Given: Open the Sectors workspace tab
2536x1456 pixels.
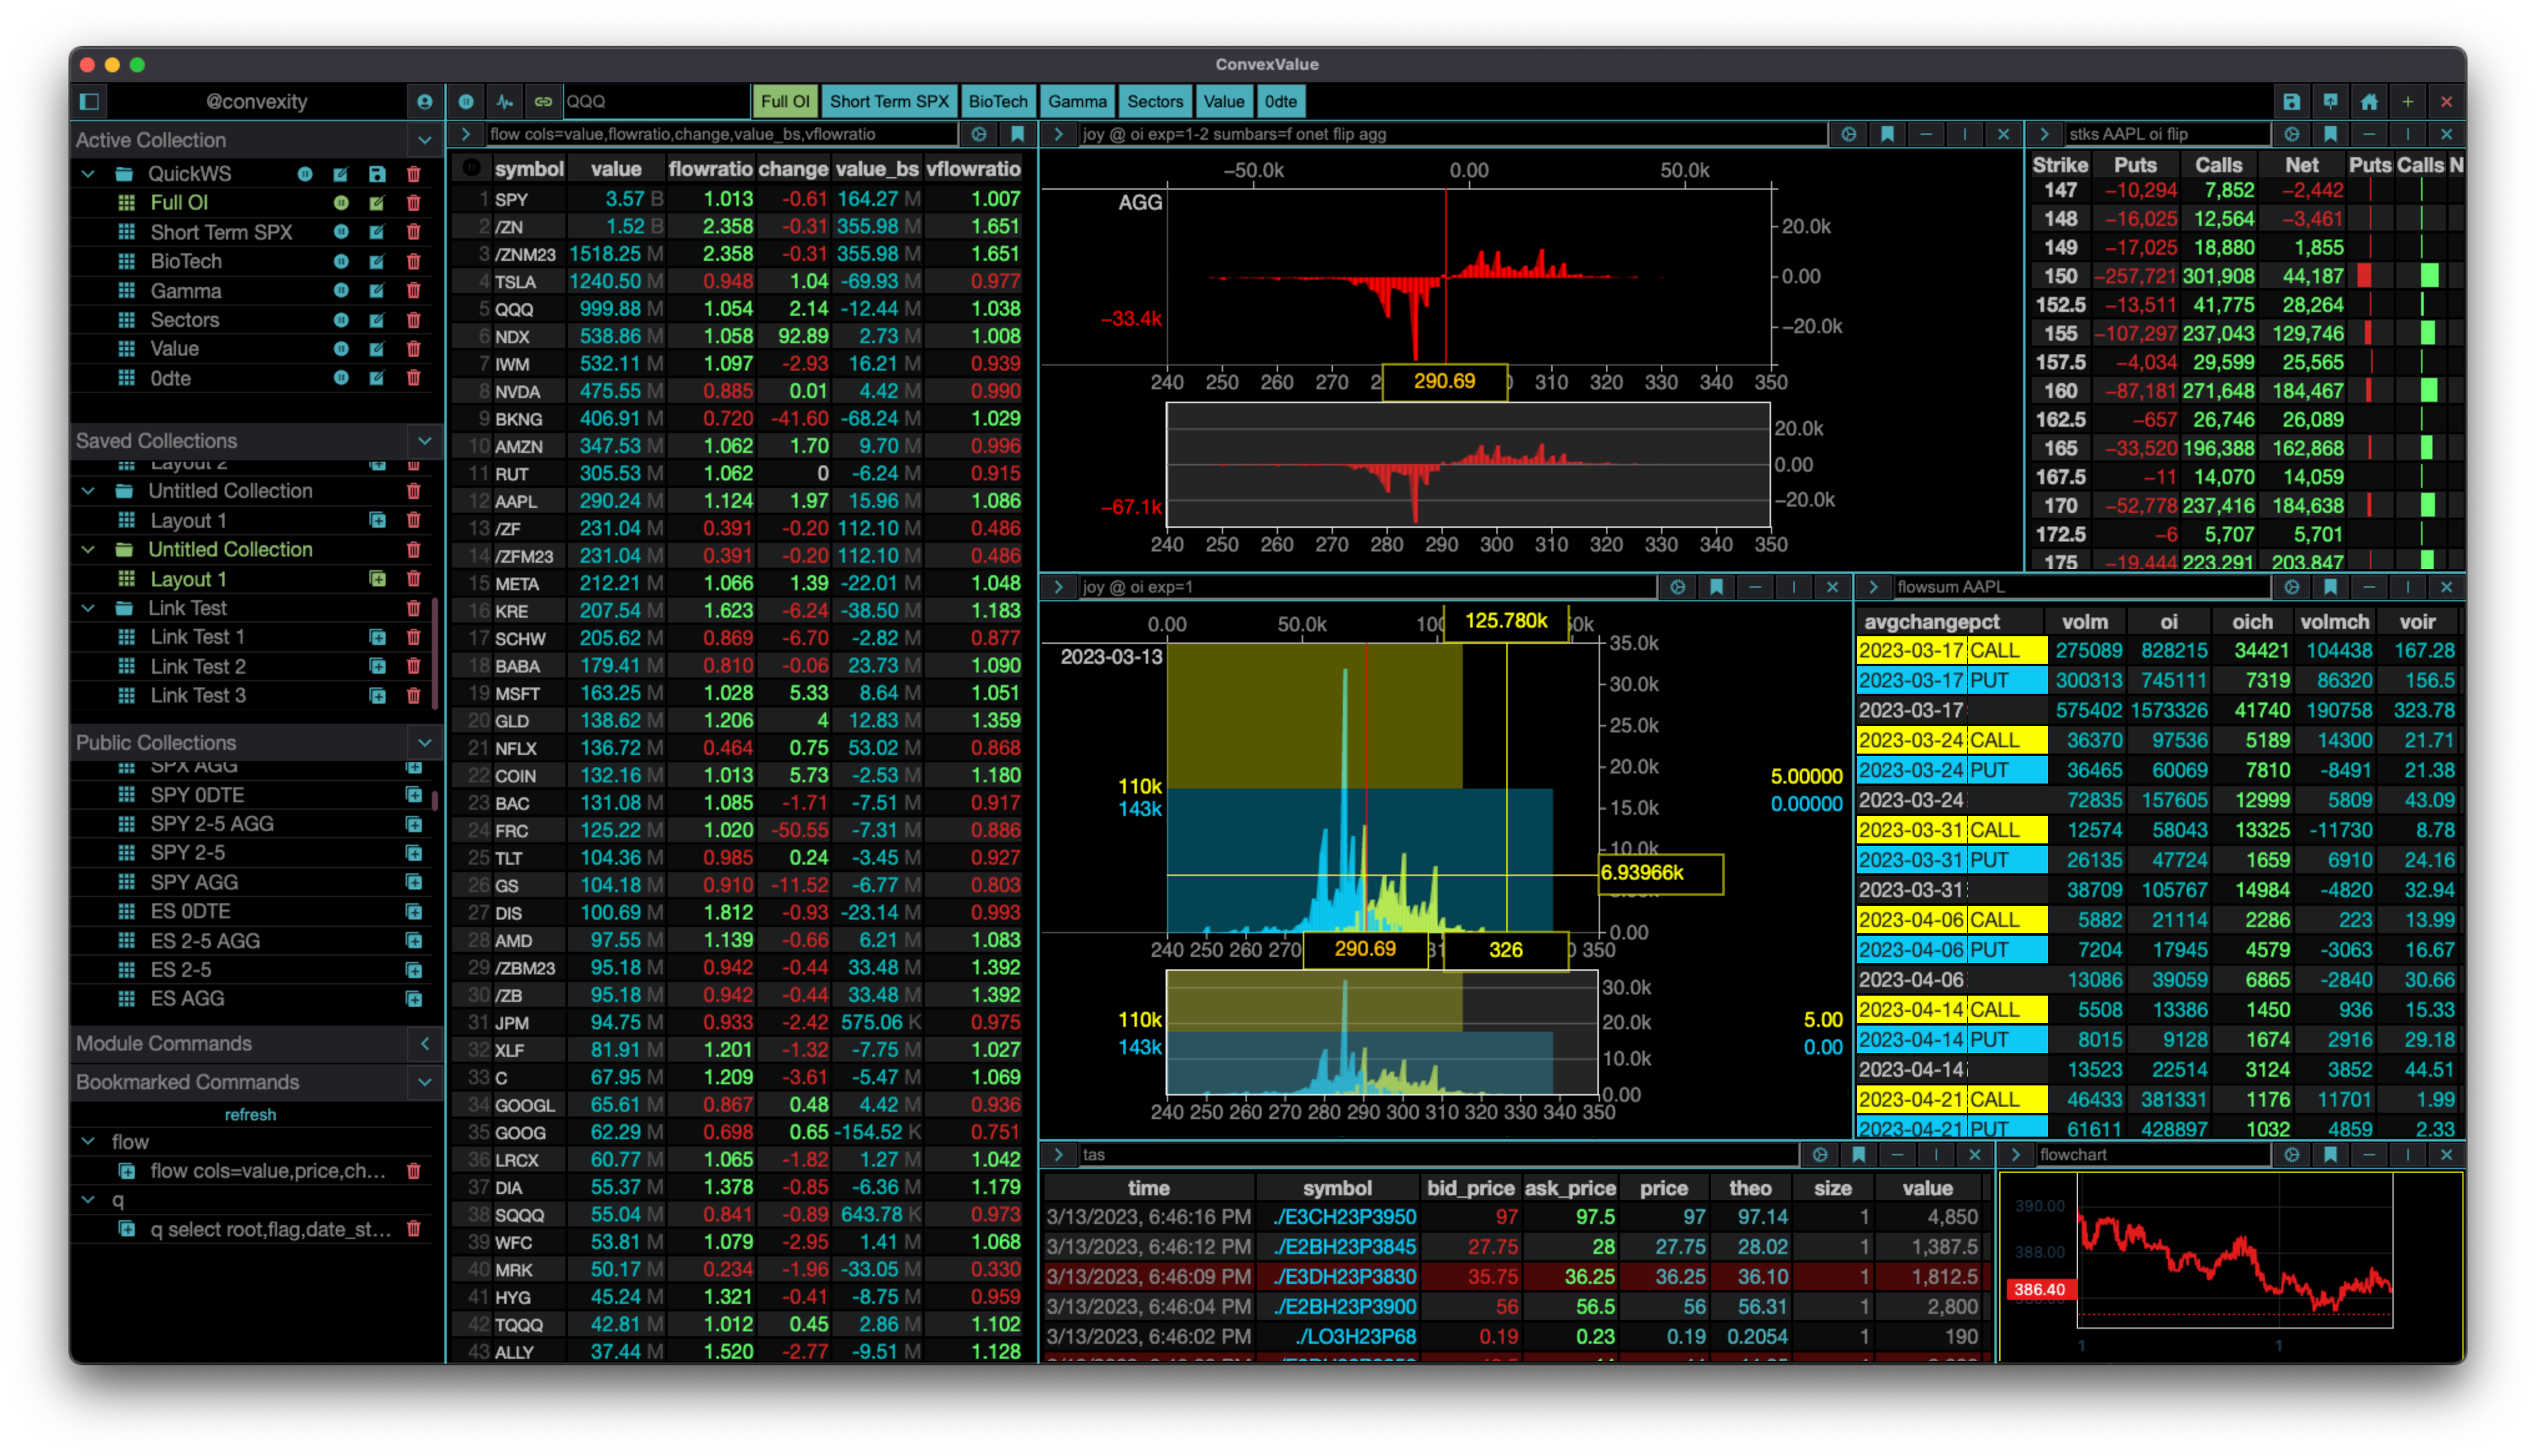Looking at the screenshot, I should (1154, 101).
